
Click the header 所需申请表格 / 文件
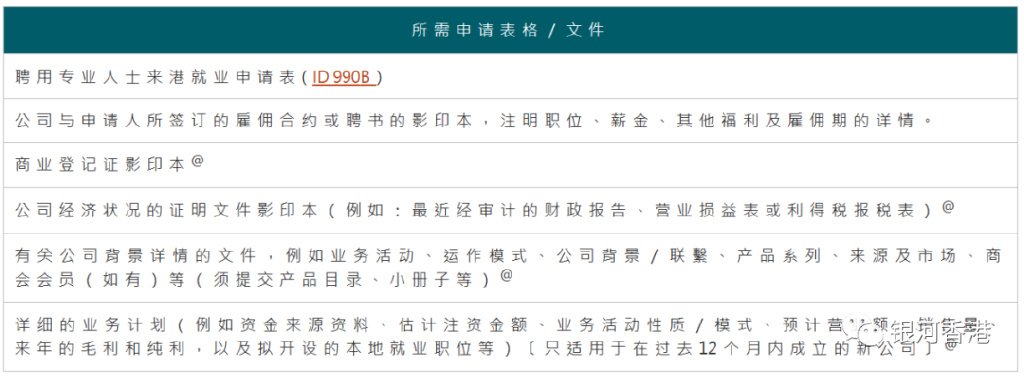pyautogui.click(x=509, y=30)
